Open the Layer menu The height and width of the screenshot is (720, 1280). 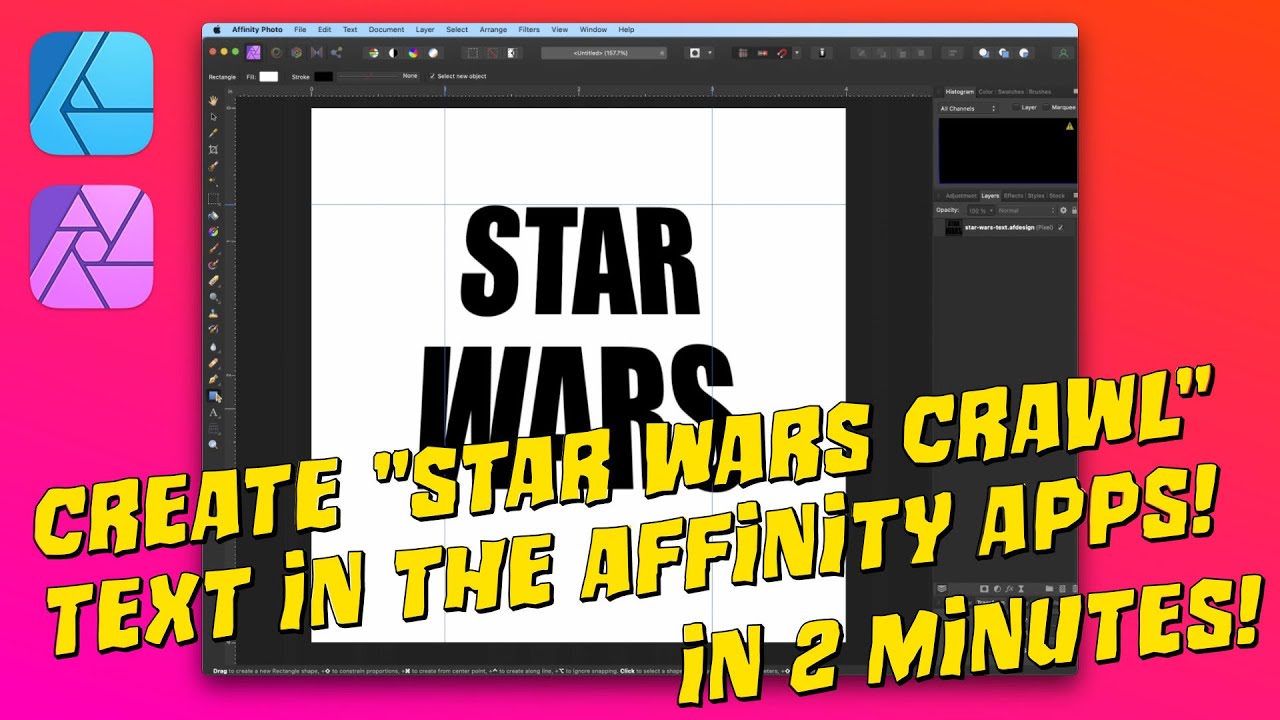tap(425, 30)
